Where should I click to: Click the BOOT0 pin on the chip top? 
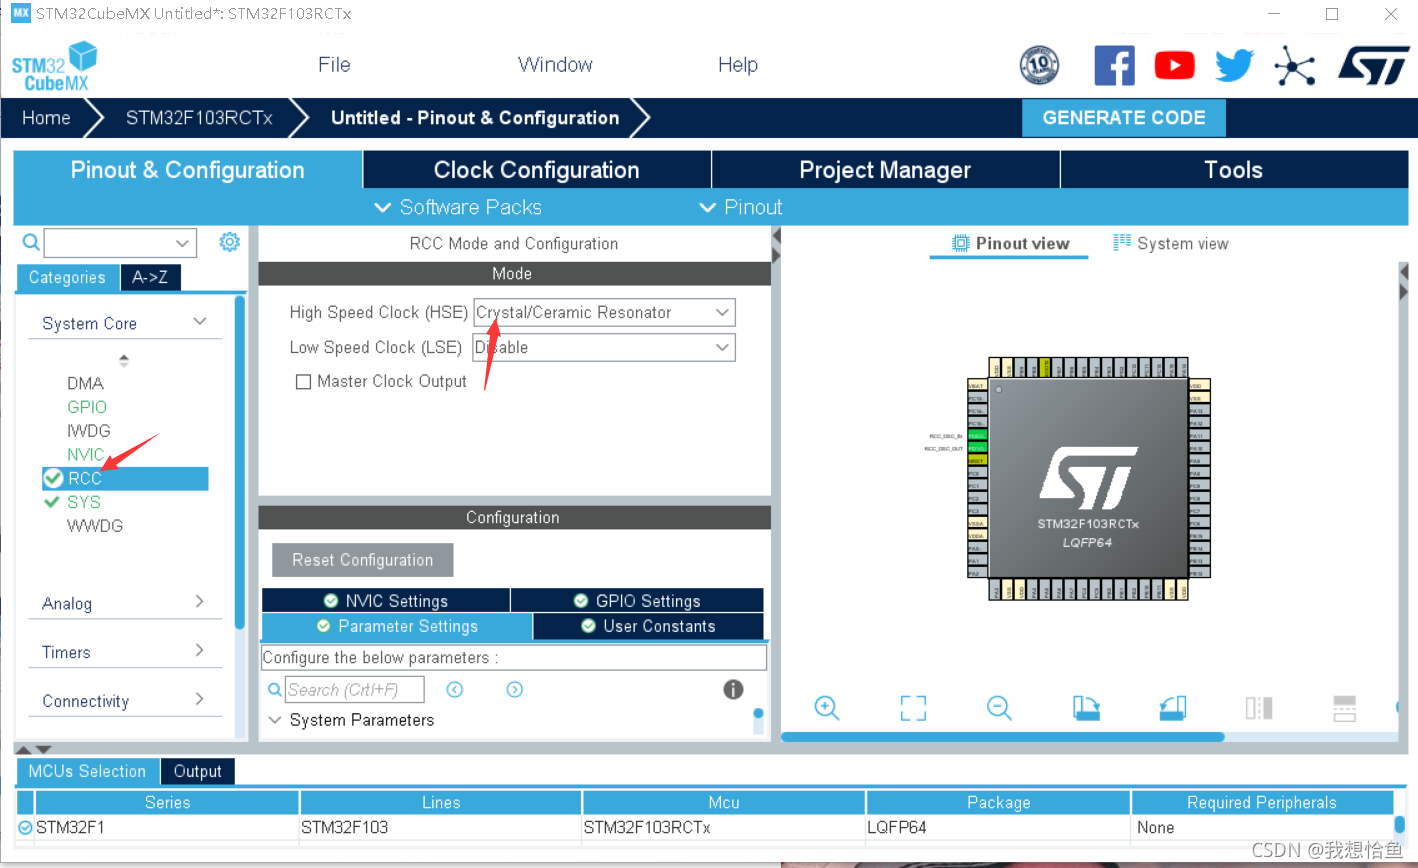pyautogui.click(x=1045, y=367)
